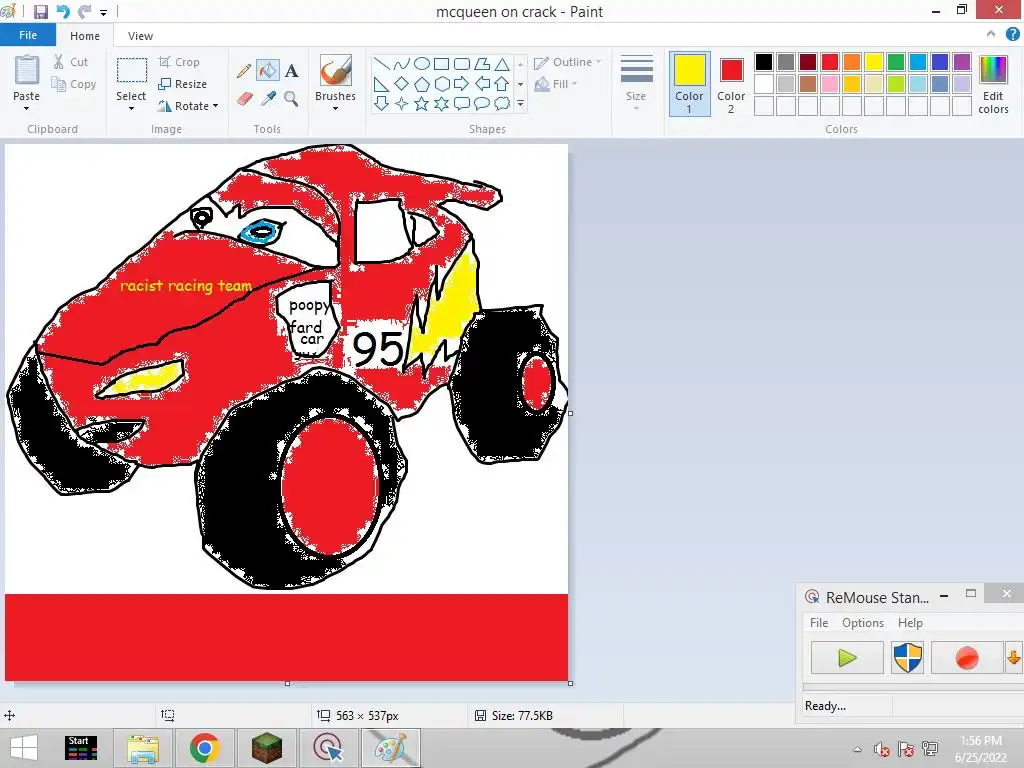Select the Eraser tool

tap(244, 99)
